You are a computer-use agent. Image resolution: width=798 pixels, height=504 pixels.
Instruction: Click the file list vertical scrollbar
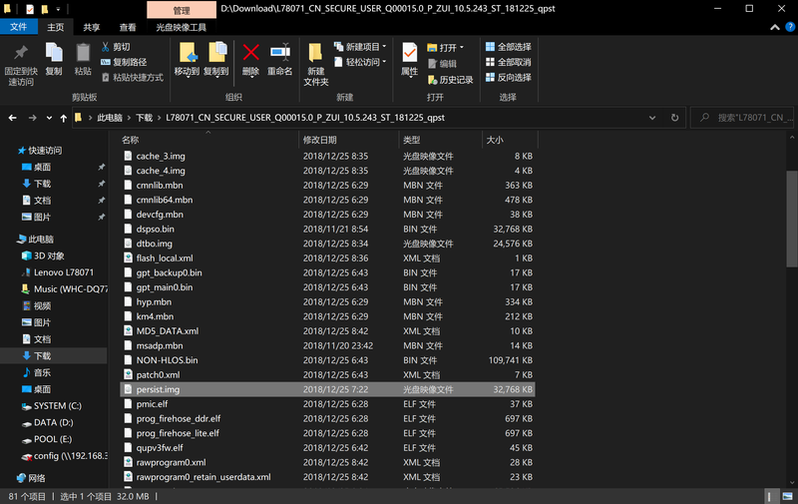[791, 219]
